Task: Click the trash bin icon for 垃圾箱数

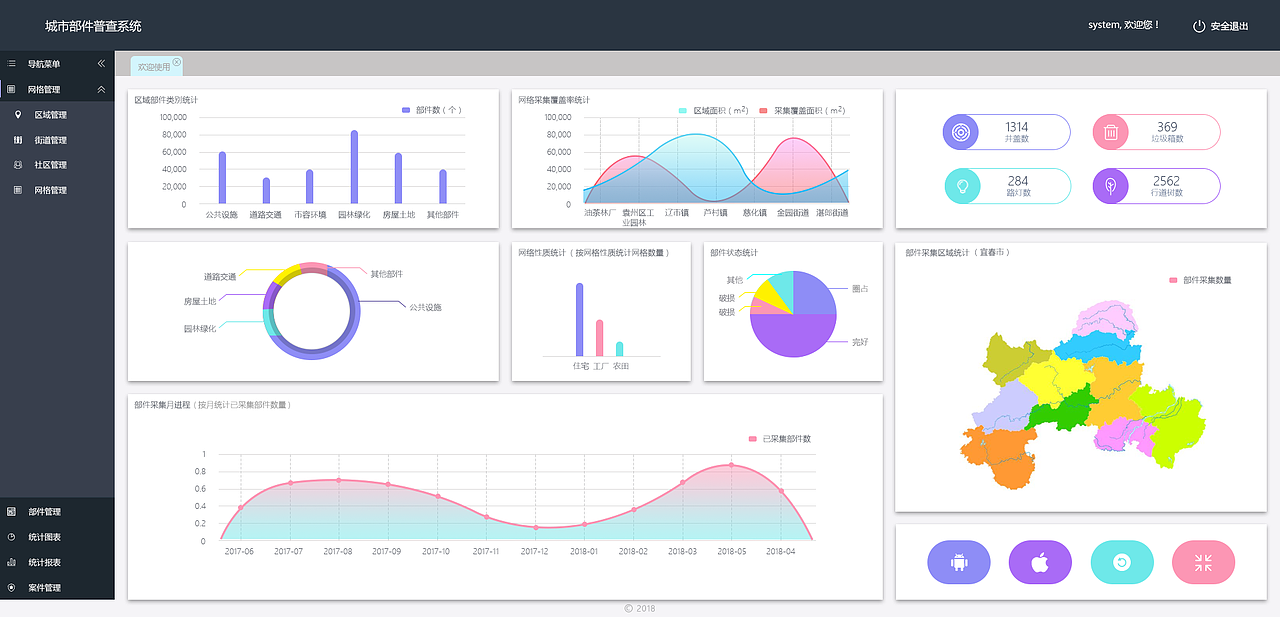Action: click(1111, 132)
